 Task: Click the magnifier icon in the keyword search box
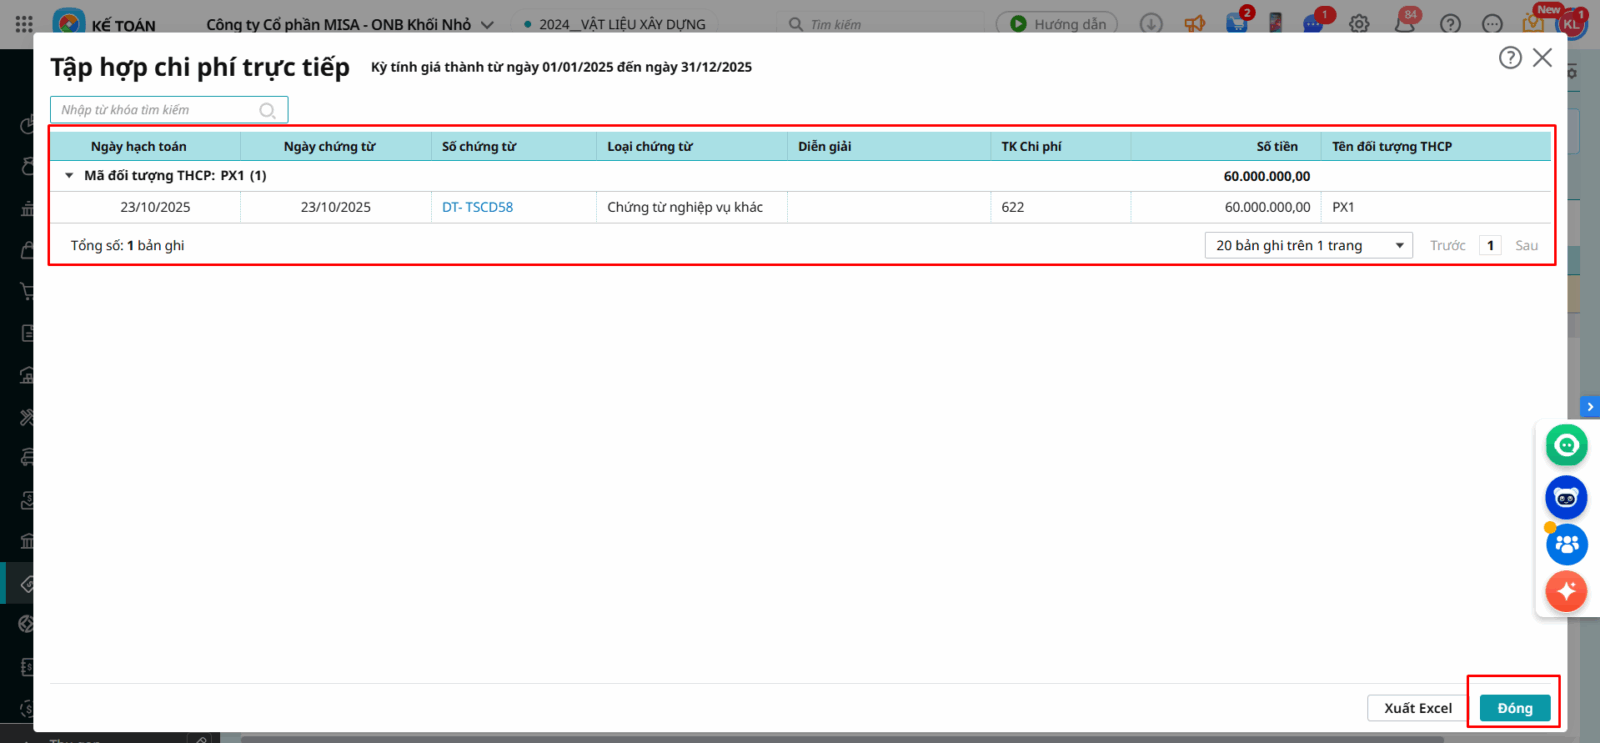[267, 110]
